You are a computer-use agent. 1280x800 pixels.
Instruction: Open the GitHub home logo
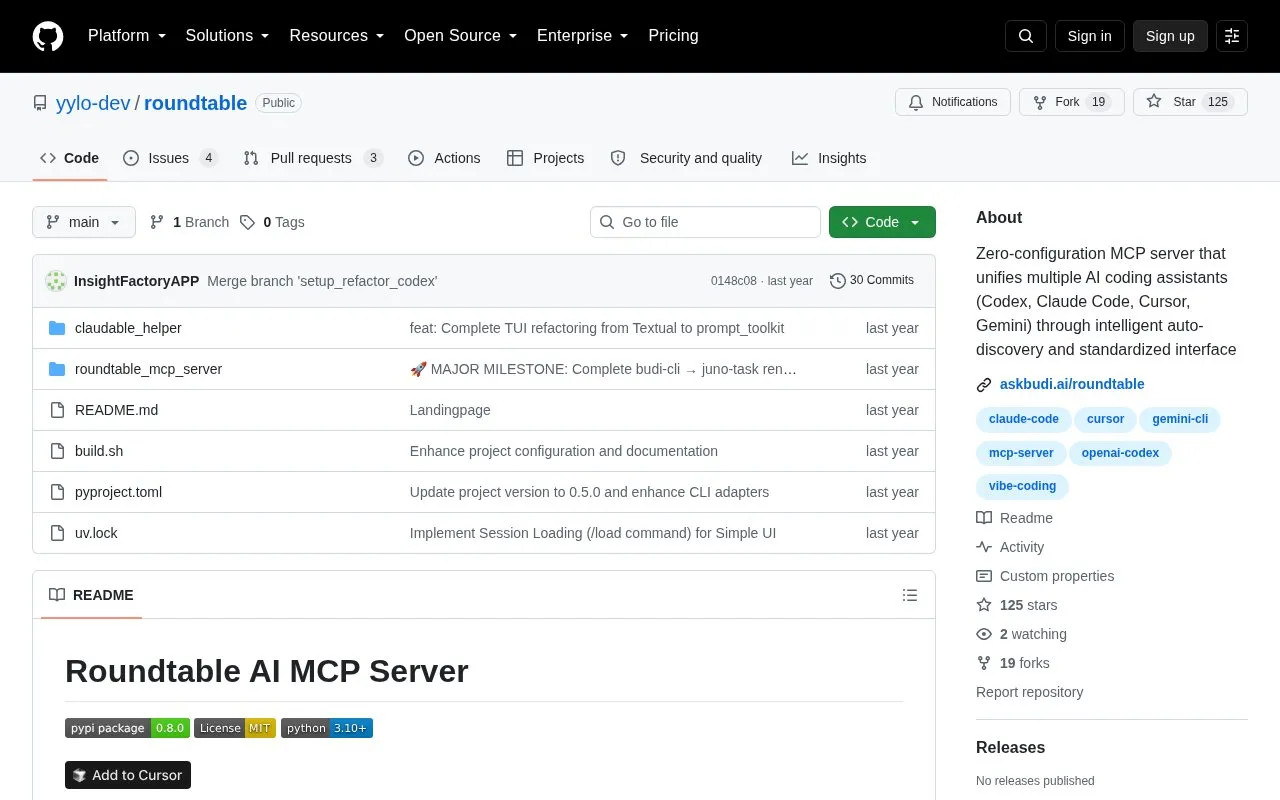[x=48, y=36]
